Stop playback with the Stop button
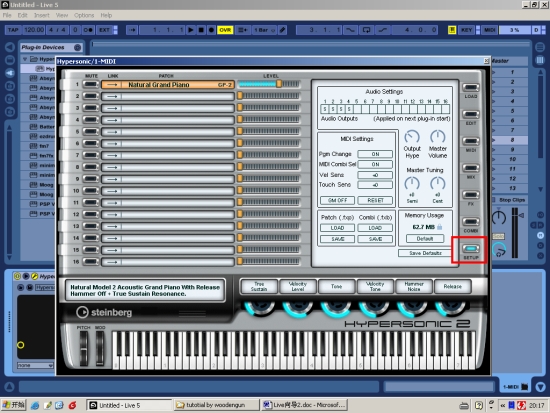The width and height of the screenshot is (550, 413). (x=201, y=30)
